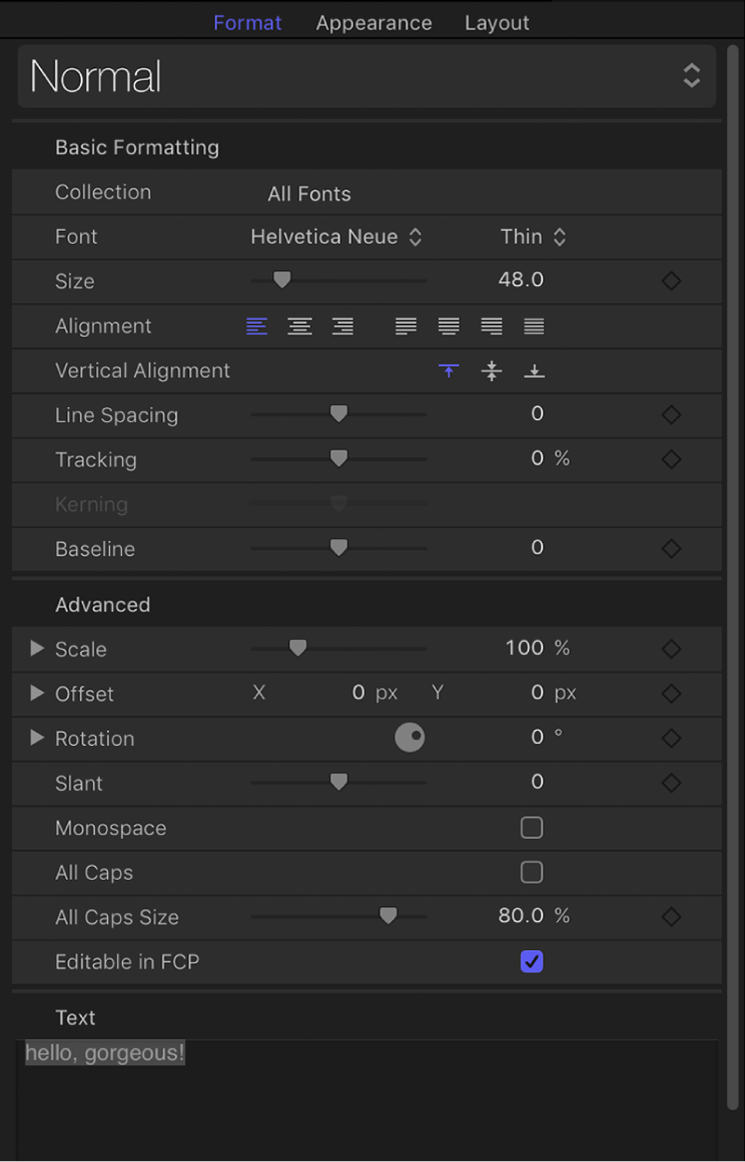Click inside the hello, gorgeous text field
Screen dimensions: 745x1162
coord(104,1052)
